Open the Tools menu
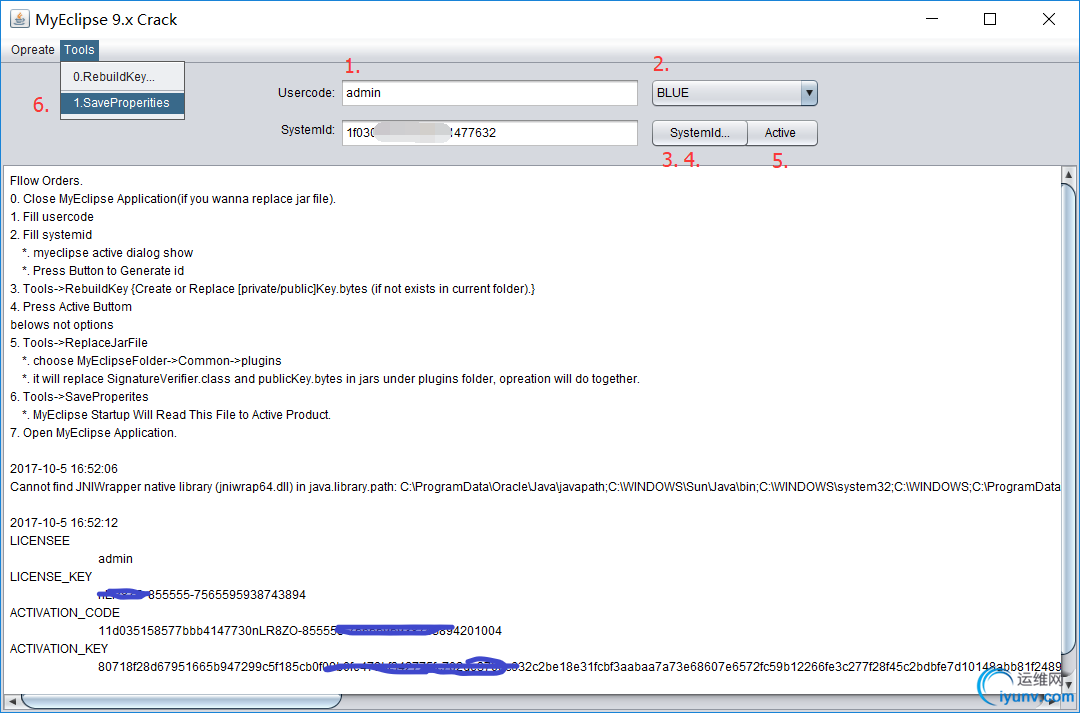1080x713 pixels. tap(79, 50)
